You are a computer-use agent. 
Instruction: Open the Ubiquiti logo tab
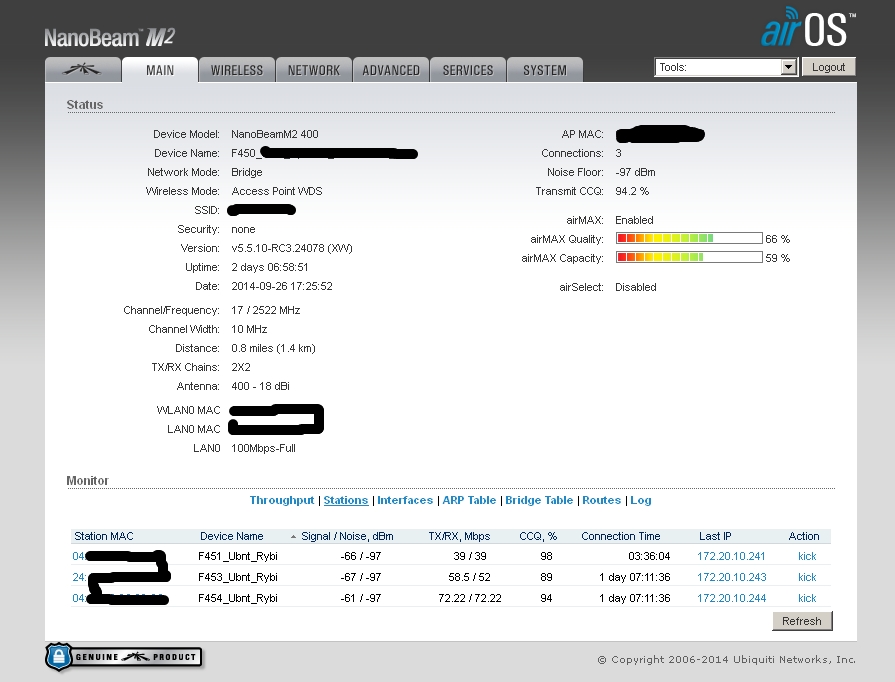coord(83,70)
